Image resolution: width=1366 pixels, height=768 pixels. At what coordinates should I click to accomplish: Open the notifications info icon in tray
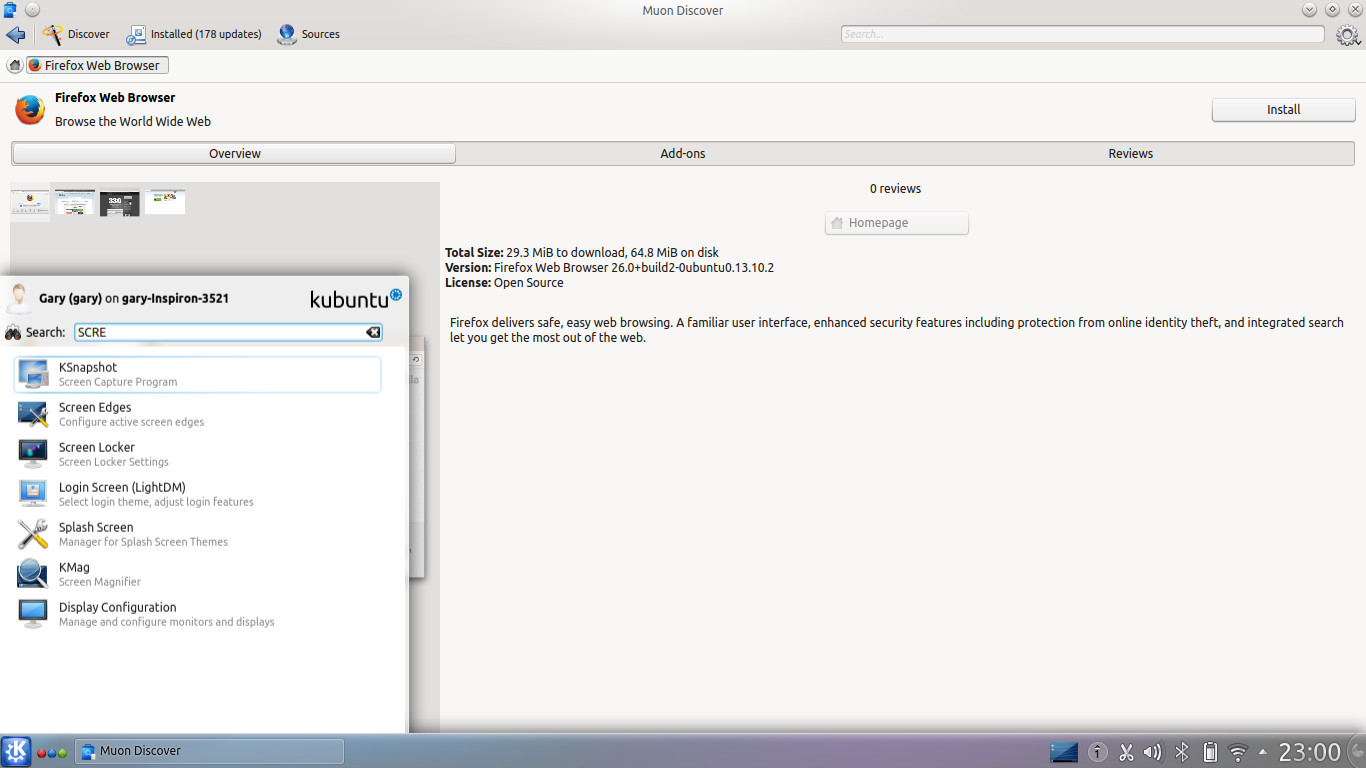tap(1097, 752)
